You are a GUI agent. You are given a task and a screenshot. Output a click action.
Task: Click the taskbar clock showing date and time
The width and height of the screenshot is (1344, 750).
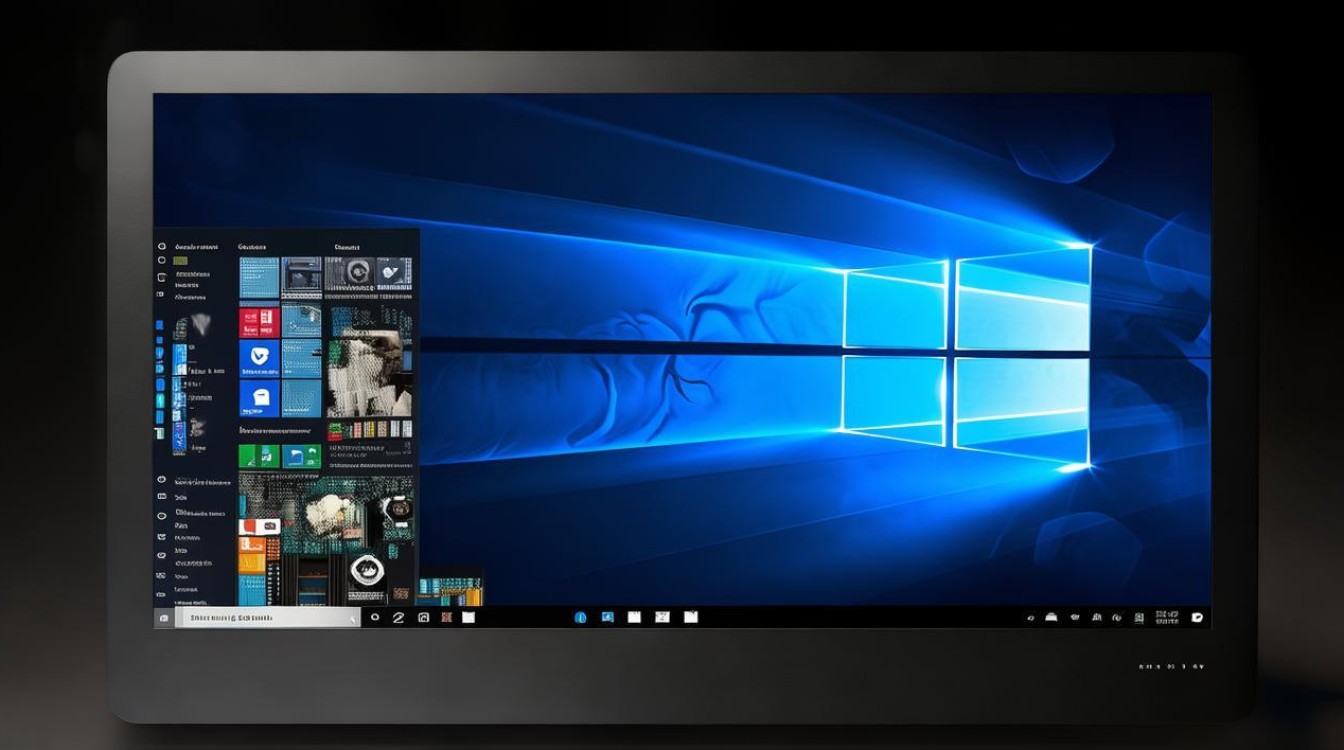click(1167, 618)
